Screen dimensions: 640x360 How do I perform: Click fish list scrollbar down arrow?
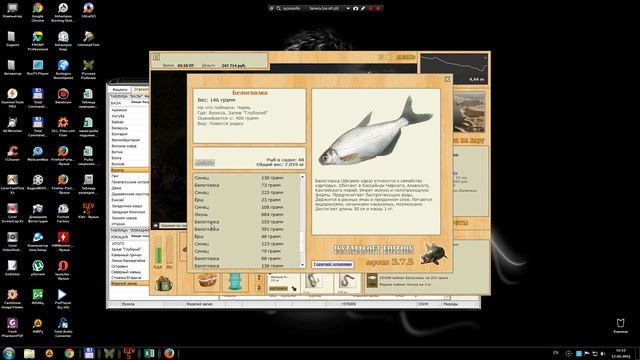[x=302, y=265]
